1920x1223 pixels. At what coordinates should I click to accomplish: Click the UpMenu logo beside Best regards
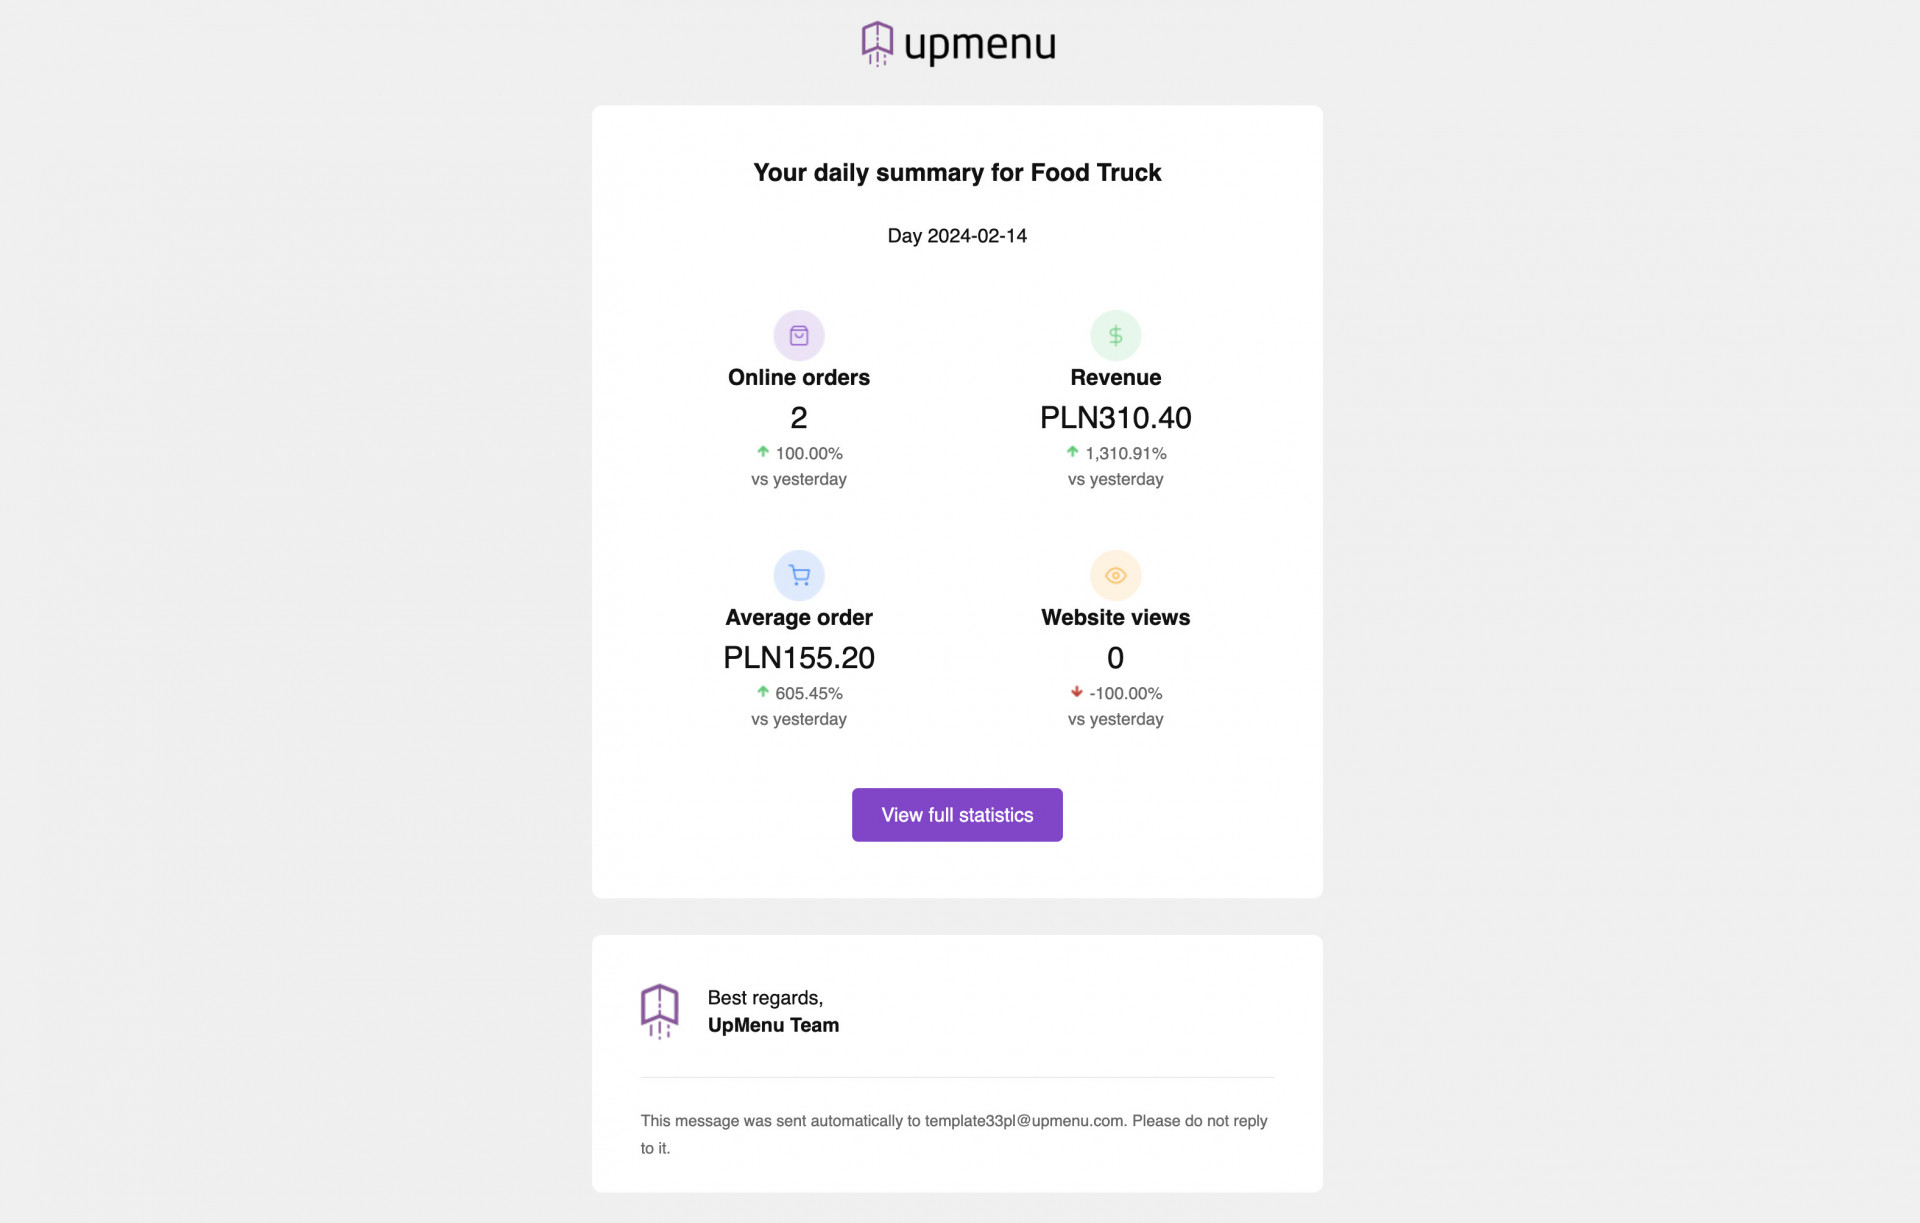(659, 1011)
